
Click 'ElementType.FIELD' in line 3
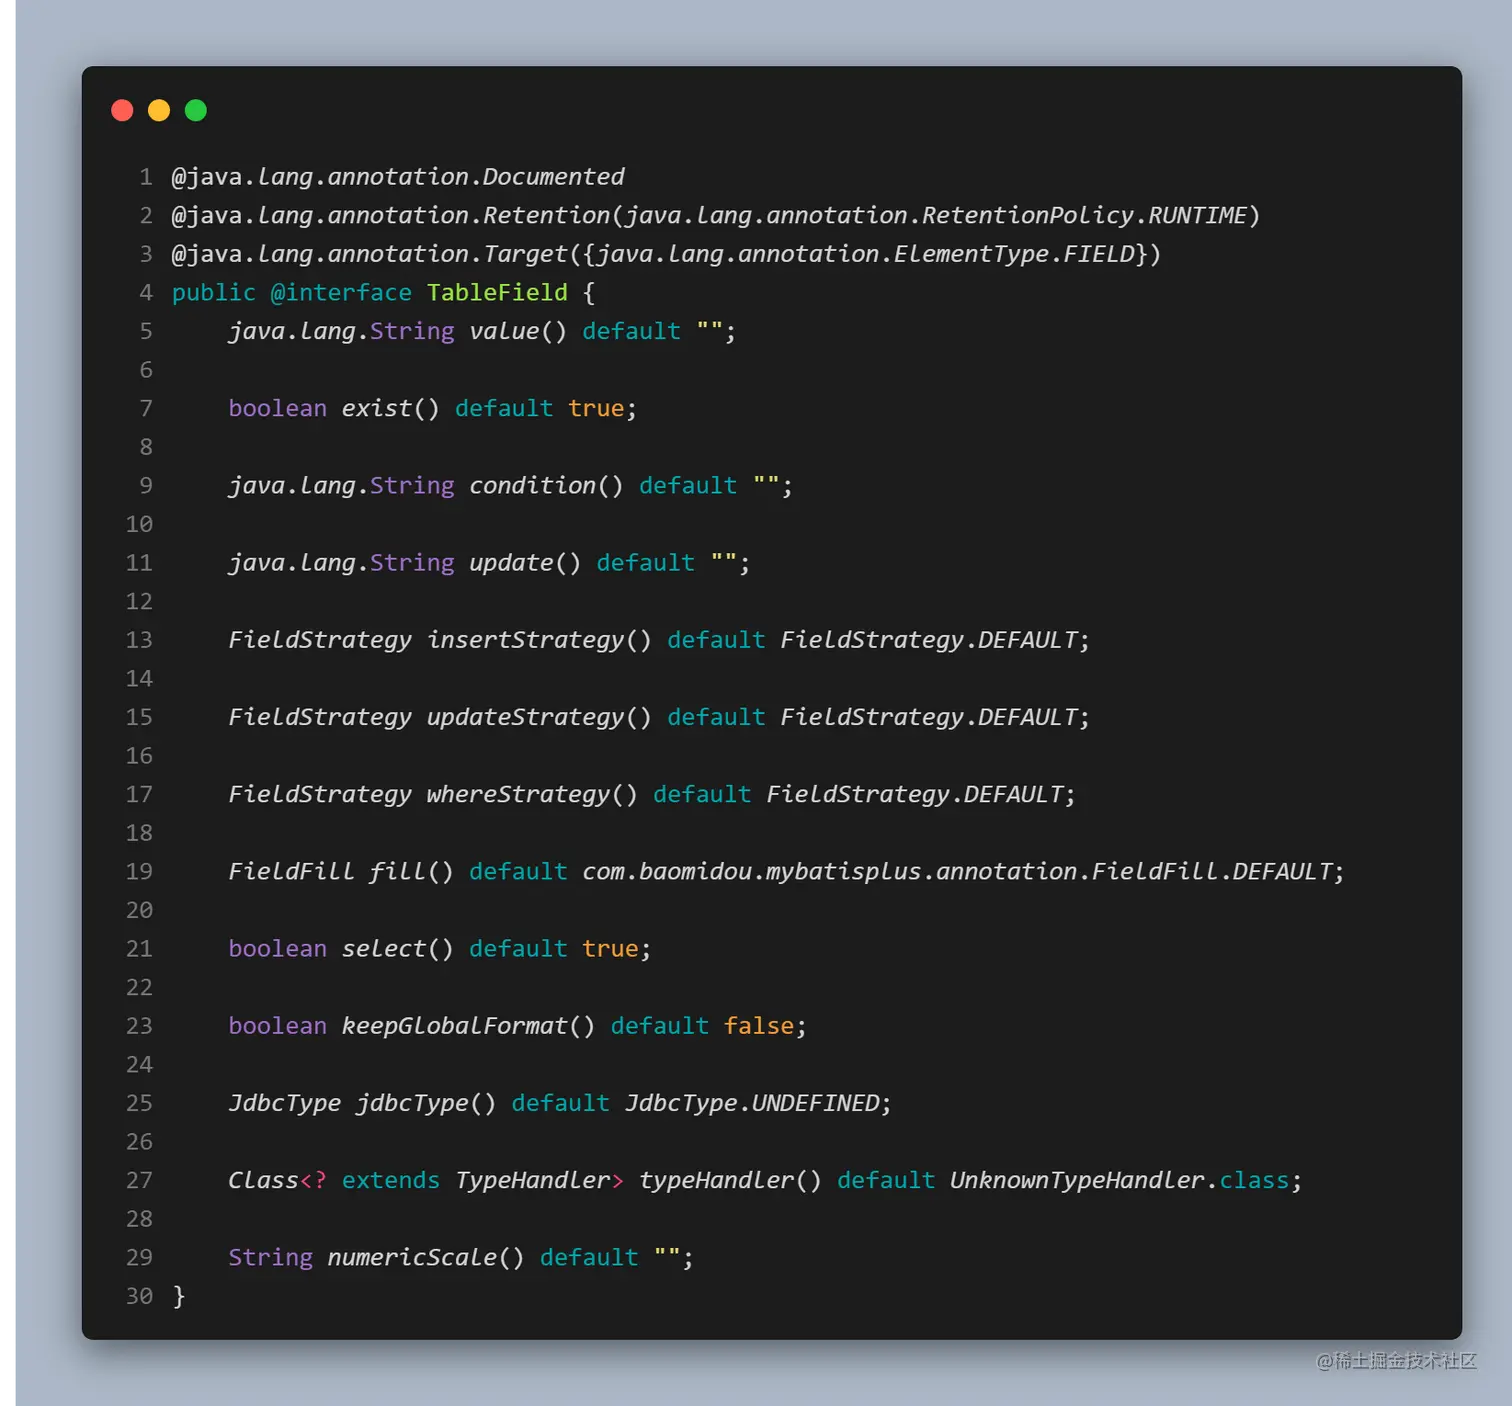[x=1014, y=254]
